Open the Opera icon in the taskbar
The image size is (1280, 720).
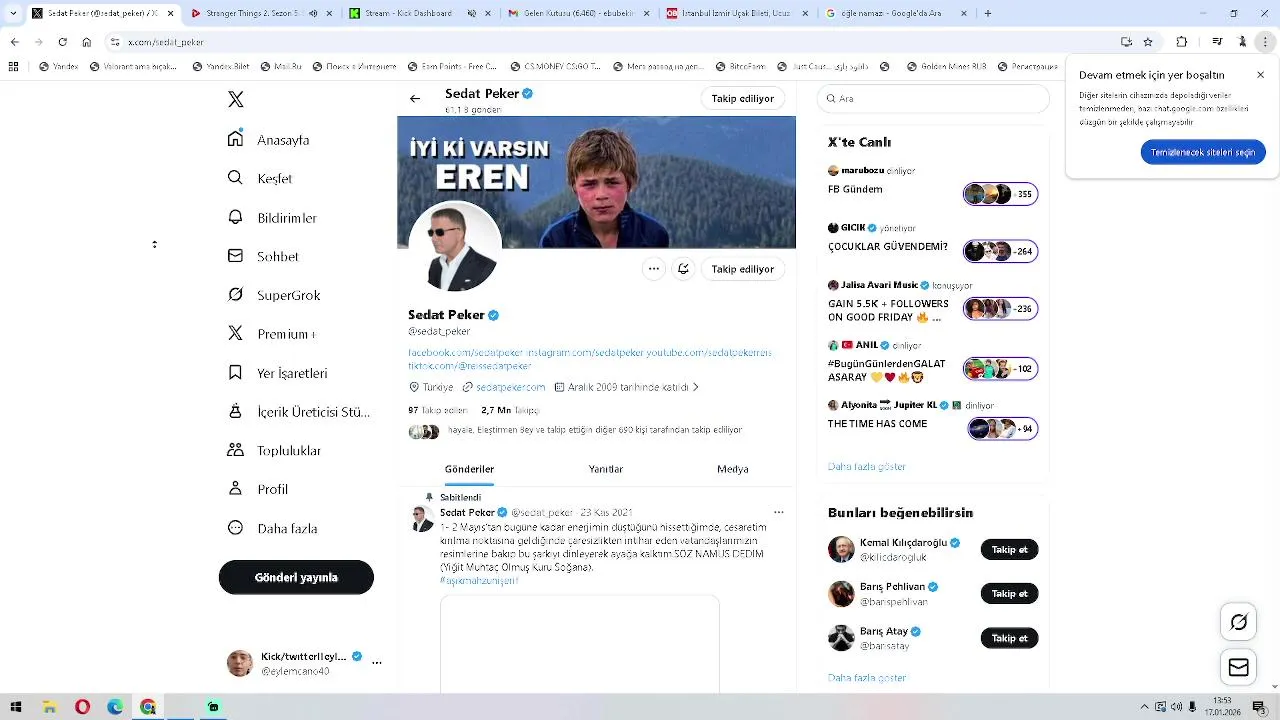pos(82,707)
